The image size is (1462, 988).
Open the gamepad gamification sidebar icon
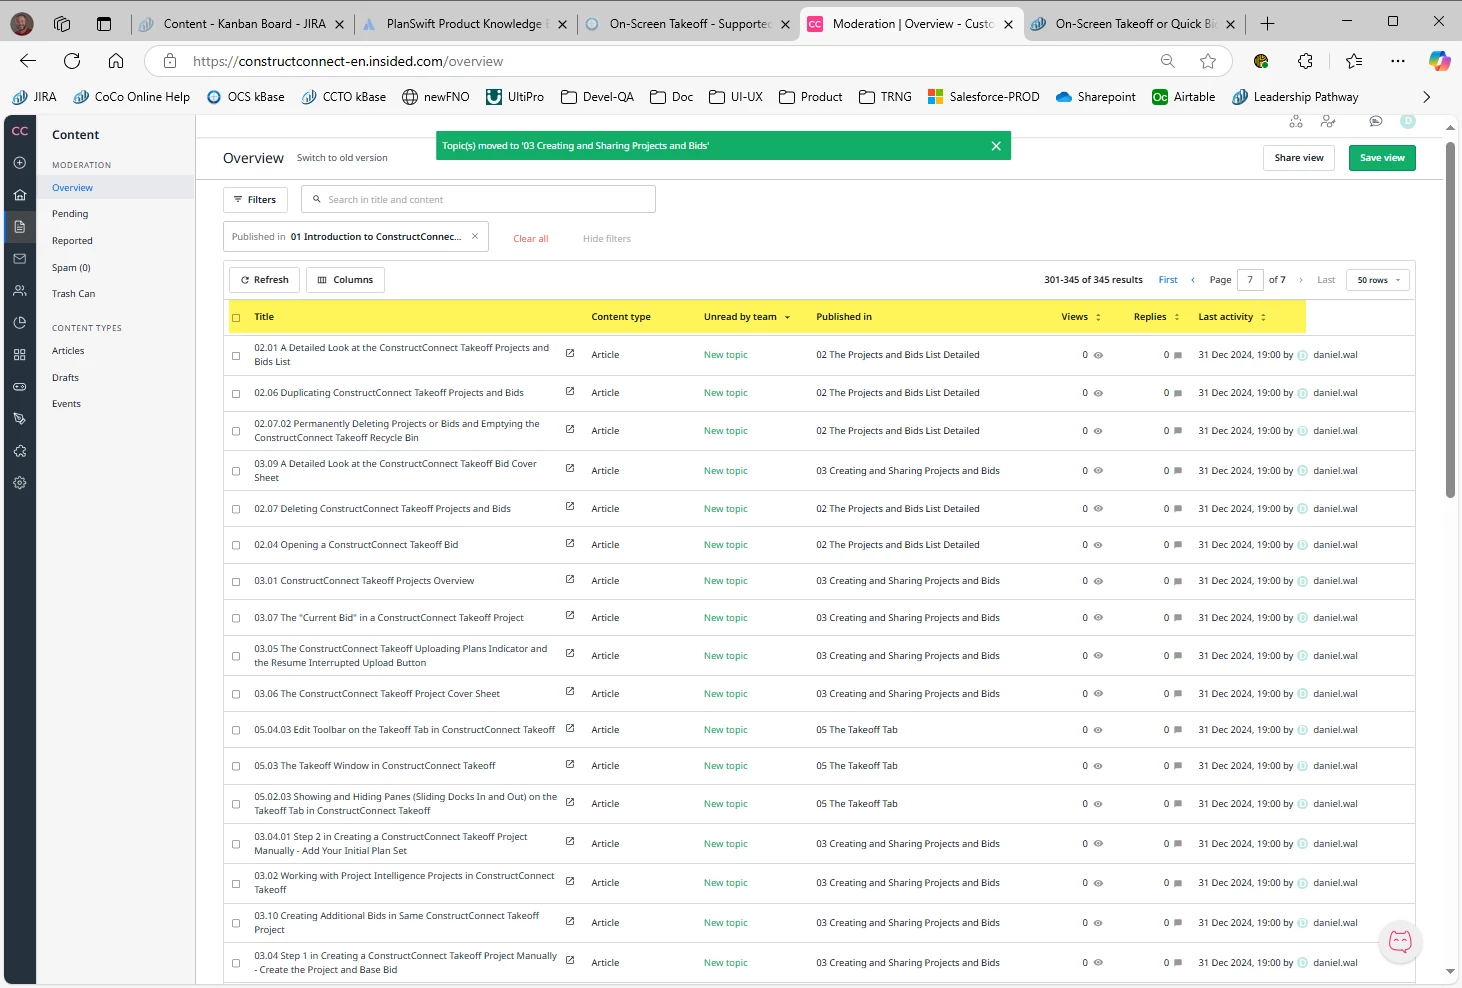coord(19,387)
